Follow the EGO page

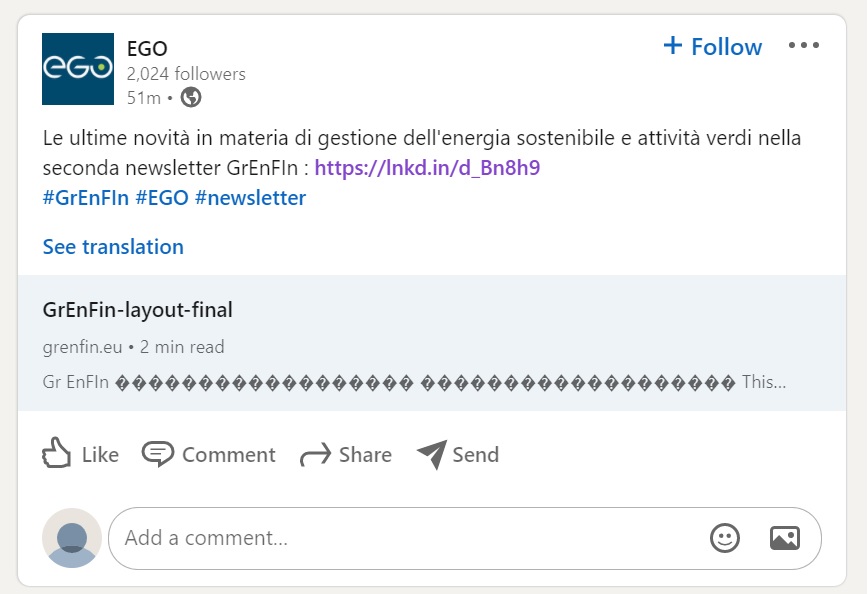tap(713, 47)
